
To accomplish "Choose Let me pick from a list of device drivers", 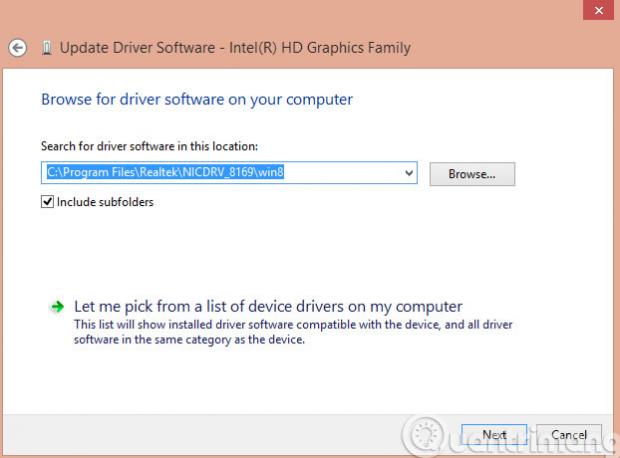I will coord(268,306).
